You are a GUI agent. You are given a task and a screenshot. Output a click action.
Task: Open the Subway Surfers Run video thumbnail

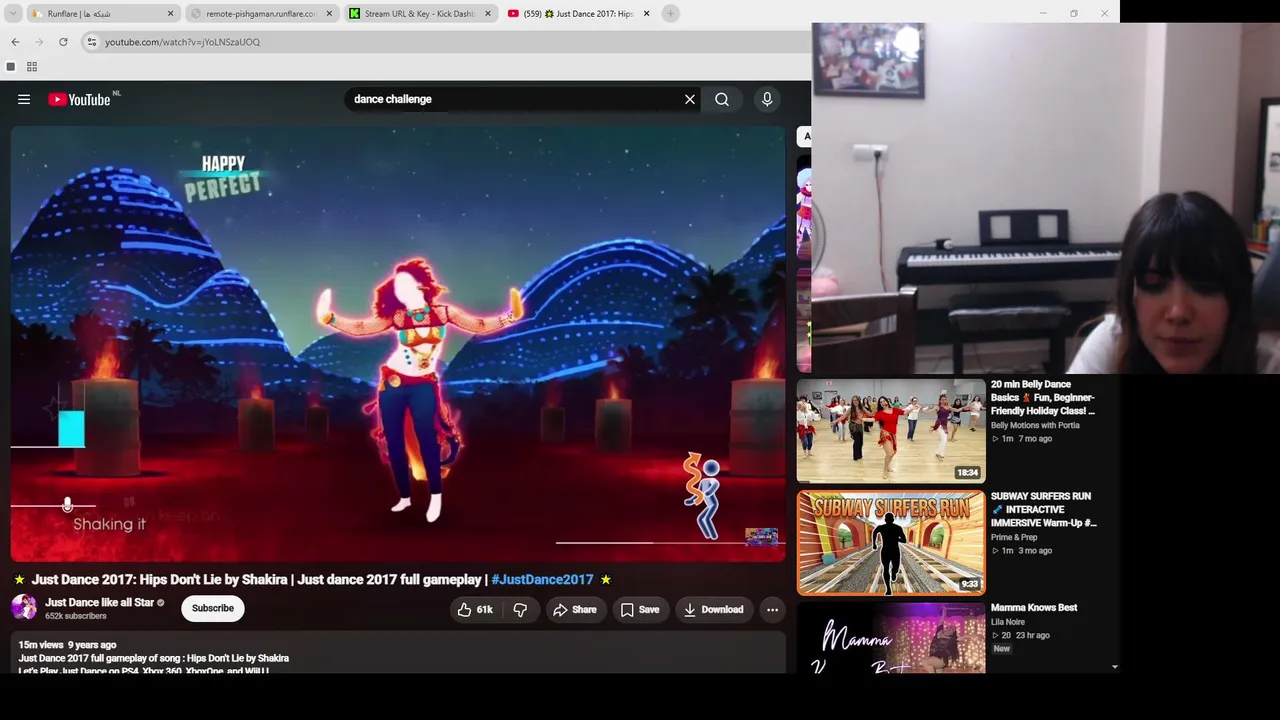[891, 542]
